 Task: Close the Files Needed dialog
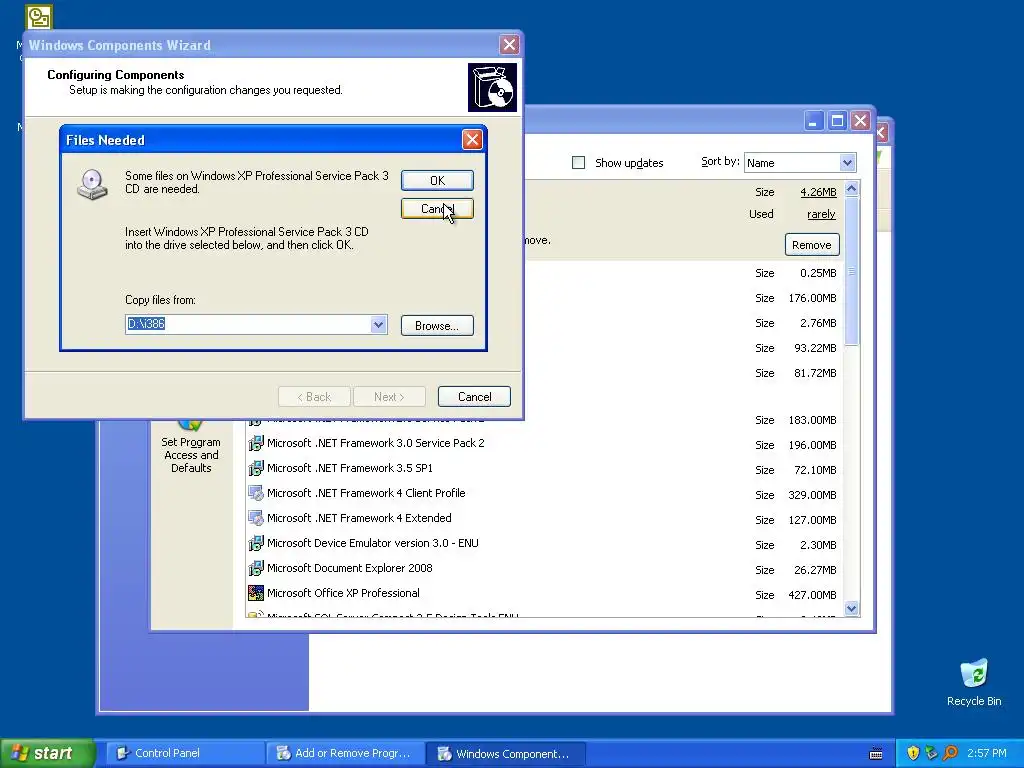[x=472, y=139]
